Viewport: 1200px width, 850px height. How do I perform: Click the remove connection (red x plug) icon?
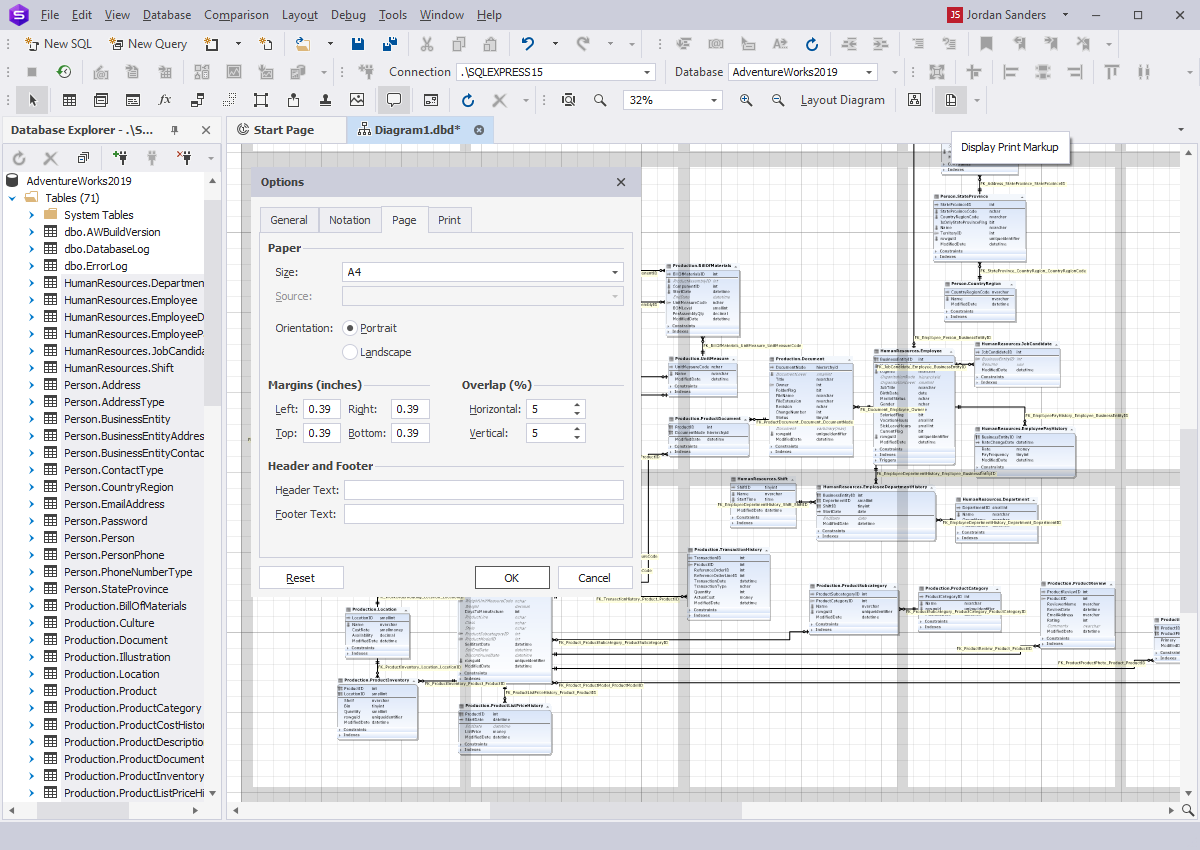pyautogui.click(x=184, y=158)
